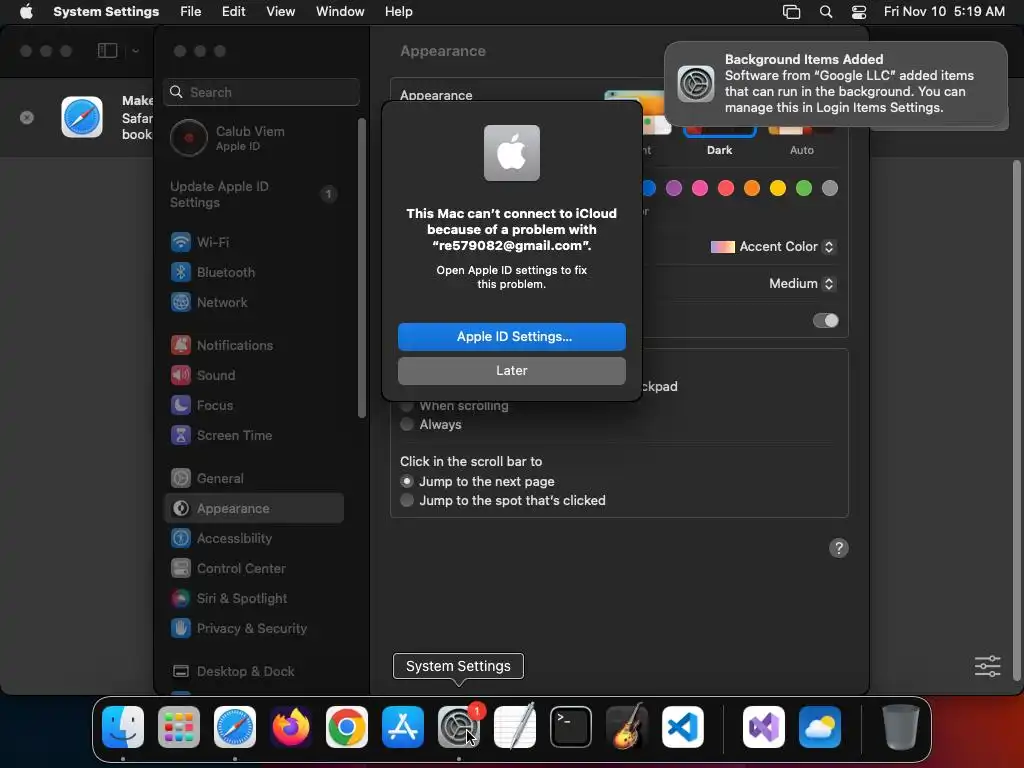Image resolution: width=1024 pixels, height=768 pixels.
Task: Open the Trash in the Dock
Action: 901,727
